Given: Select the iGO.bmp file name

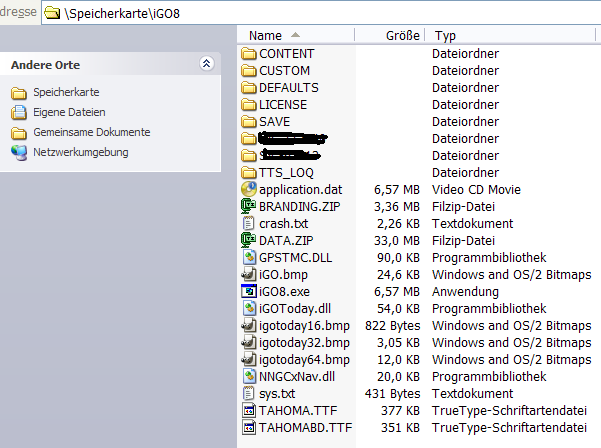Looking at the screenshot, I should click(283, 275).
